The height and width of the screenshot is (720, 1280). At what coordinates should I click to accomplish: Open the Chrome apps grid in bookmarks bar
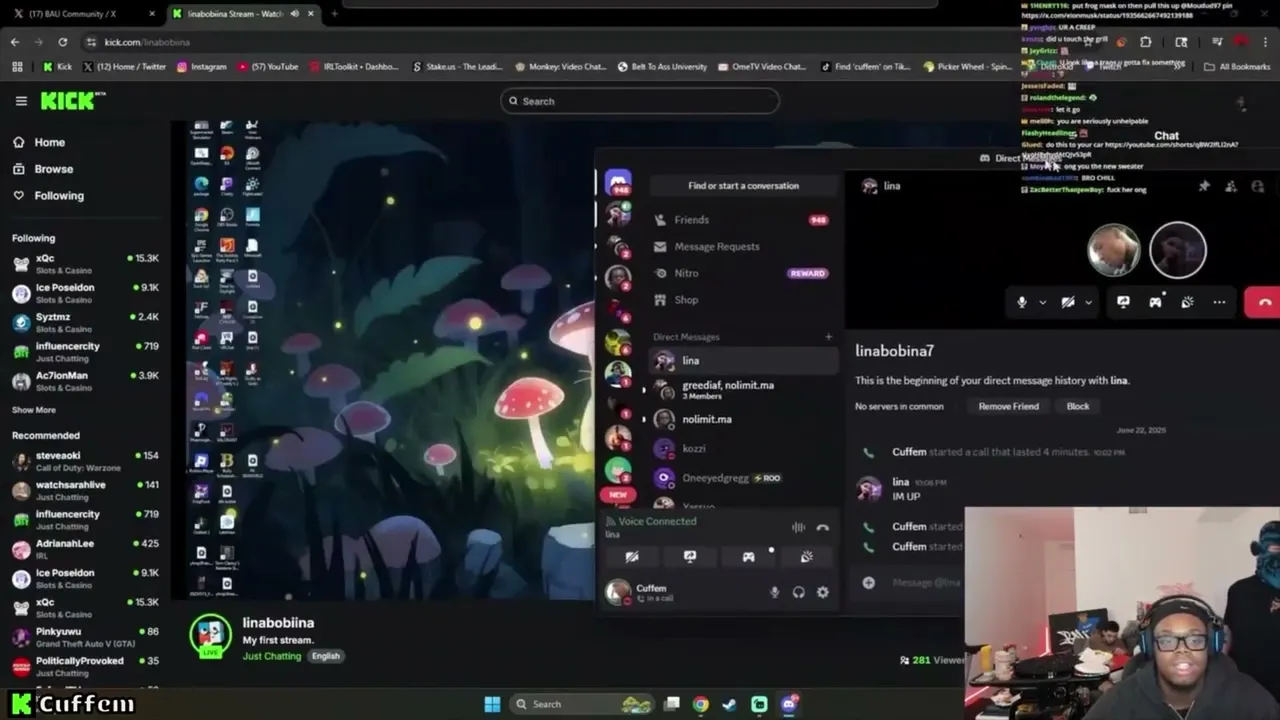17,67
